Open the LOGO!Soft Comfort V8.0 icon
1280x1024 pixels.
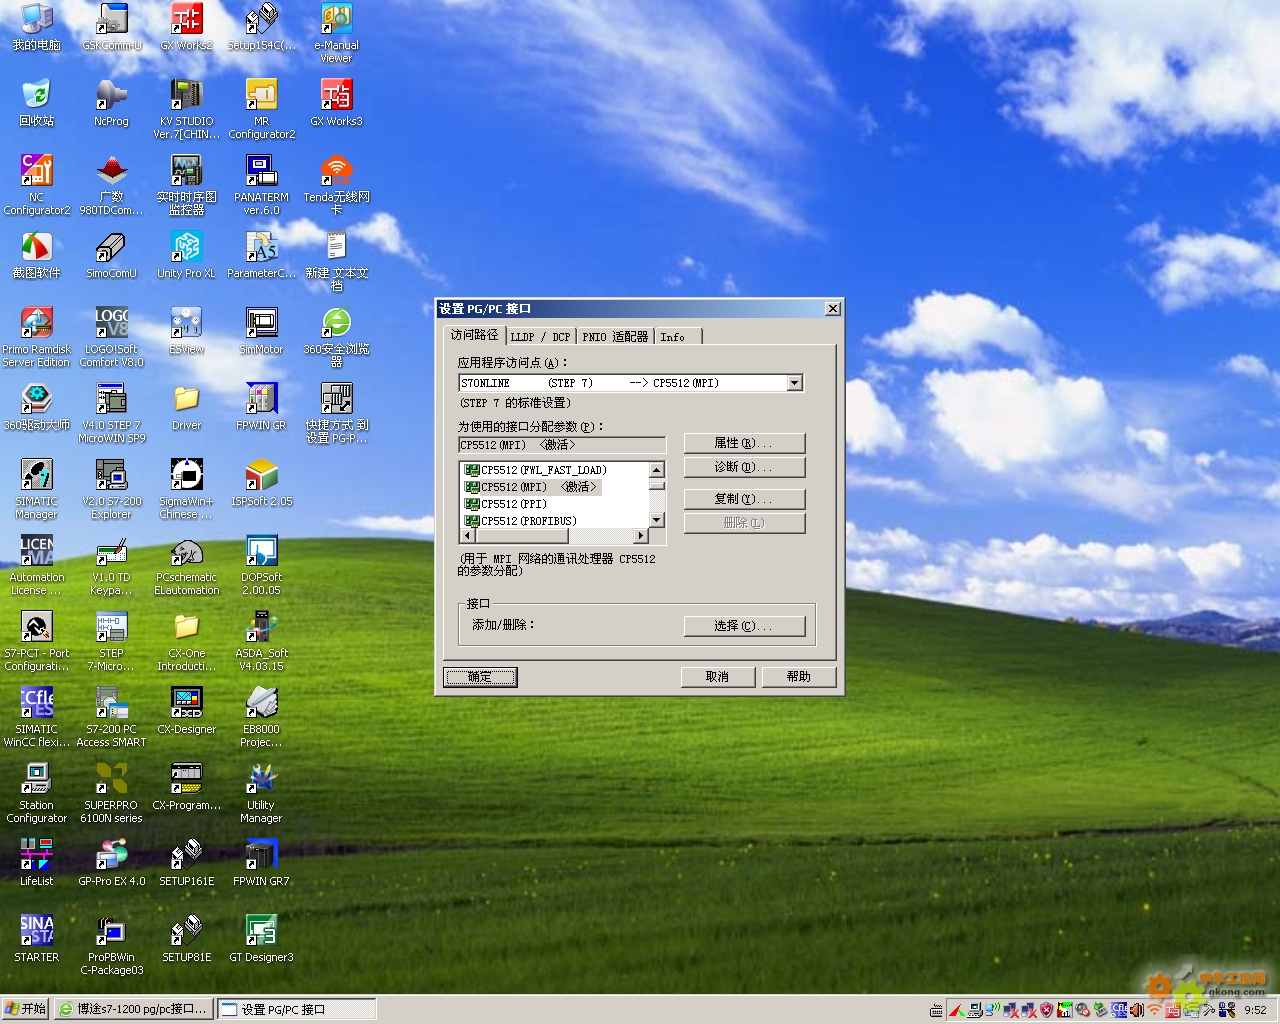coord(111,336)
